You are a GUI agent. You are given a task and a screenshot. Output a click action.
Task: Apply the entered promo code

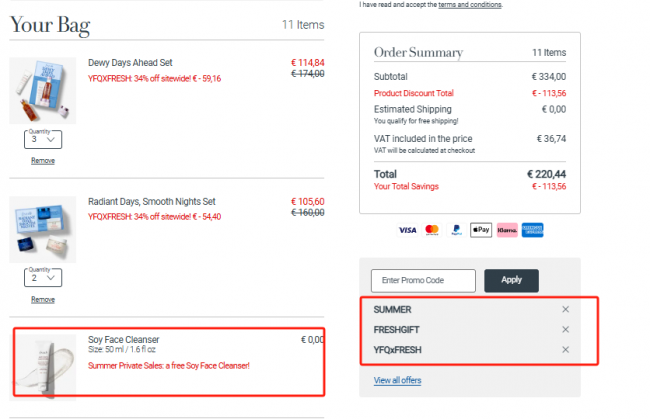pyautogui.click(x=512, y=281)
